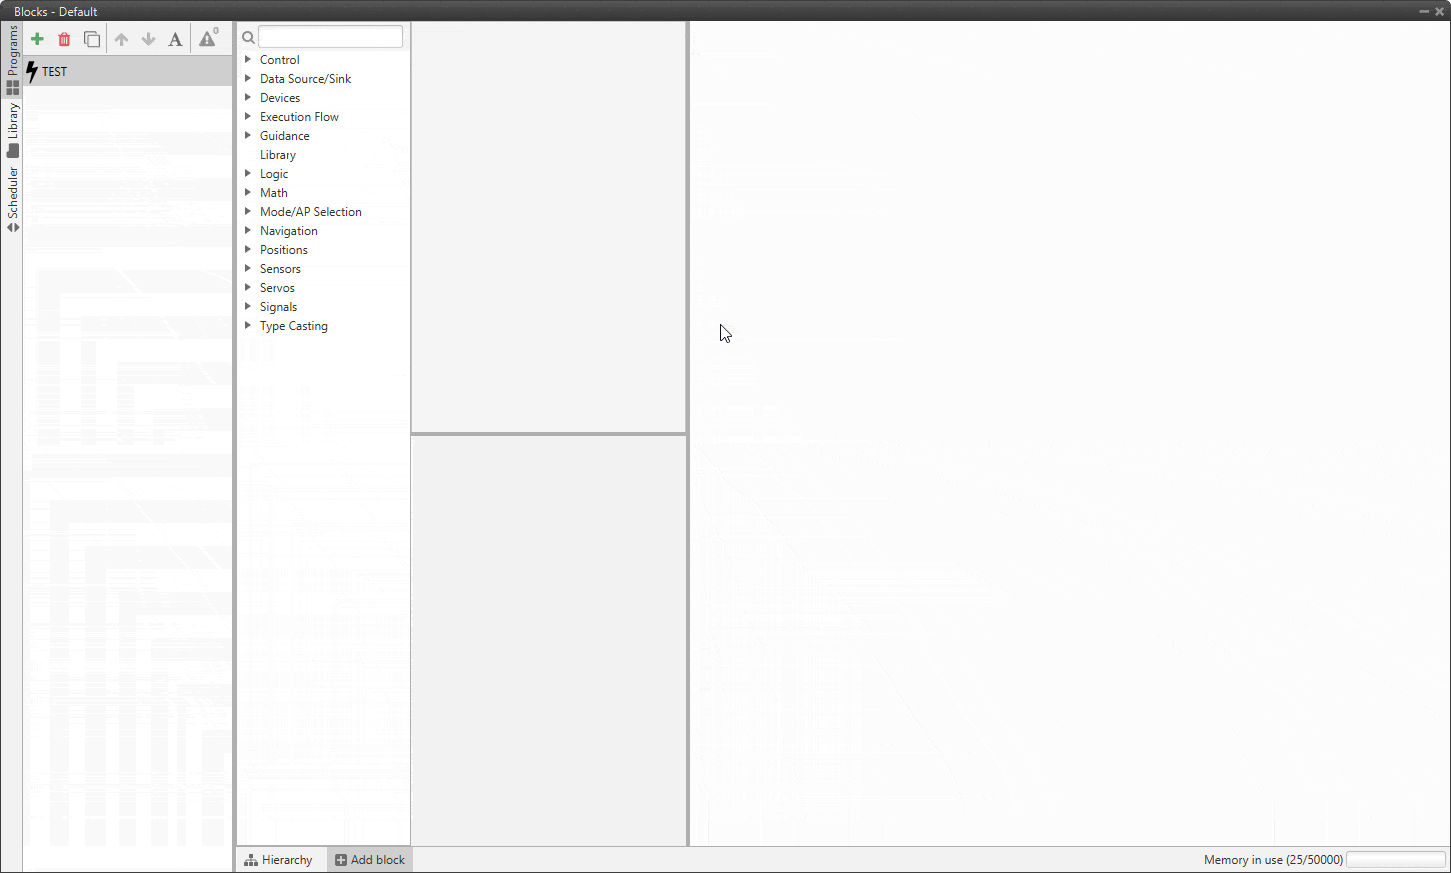Expand the Math block category
This screenshot has height=873, width=1451.
[248, 193]
